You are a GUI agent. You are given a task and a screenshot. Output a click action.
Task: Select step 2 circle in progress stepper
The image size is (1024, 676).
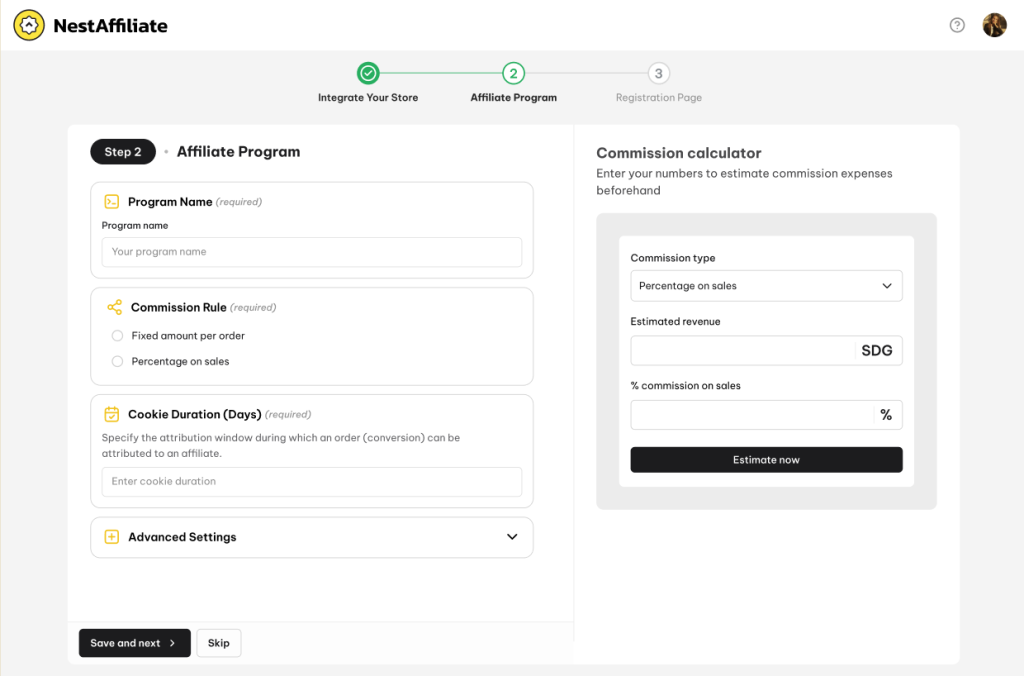tap(513, 73)
